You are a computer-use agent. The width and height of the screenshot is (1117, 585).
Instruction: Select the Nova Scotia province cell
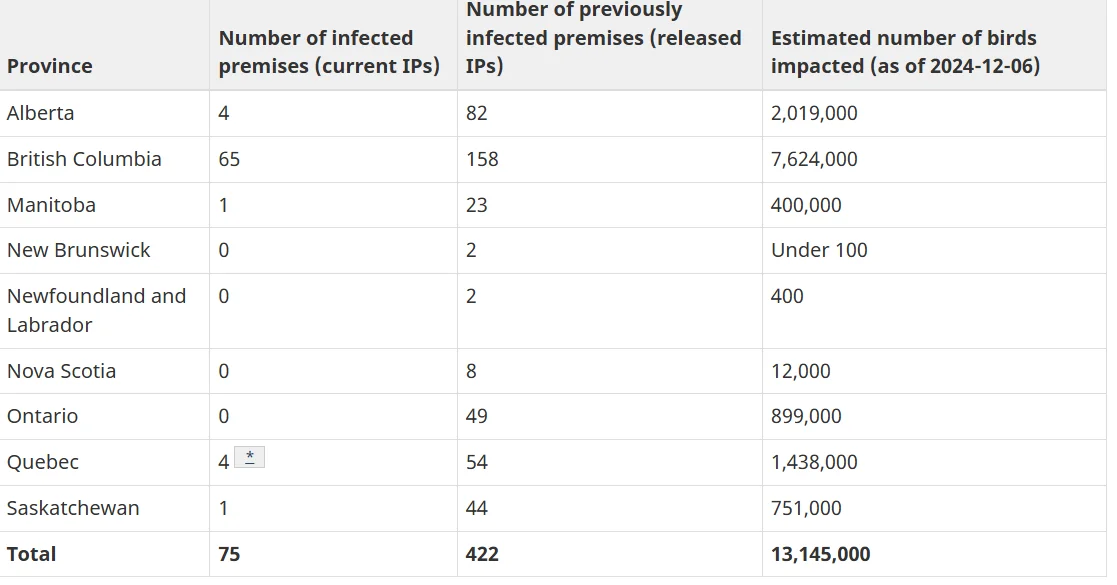point(61,371)
